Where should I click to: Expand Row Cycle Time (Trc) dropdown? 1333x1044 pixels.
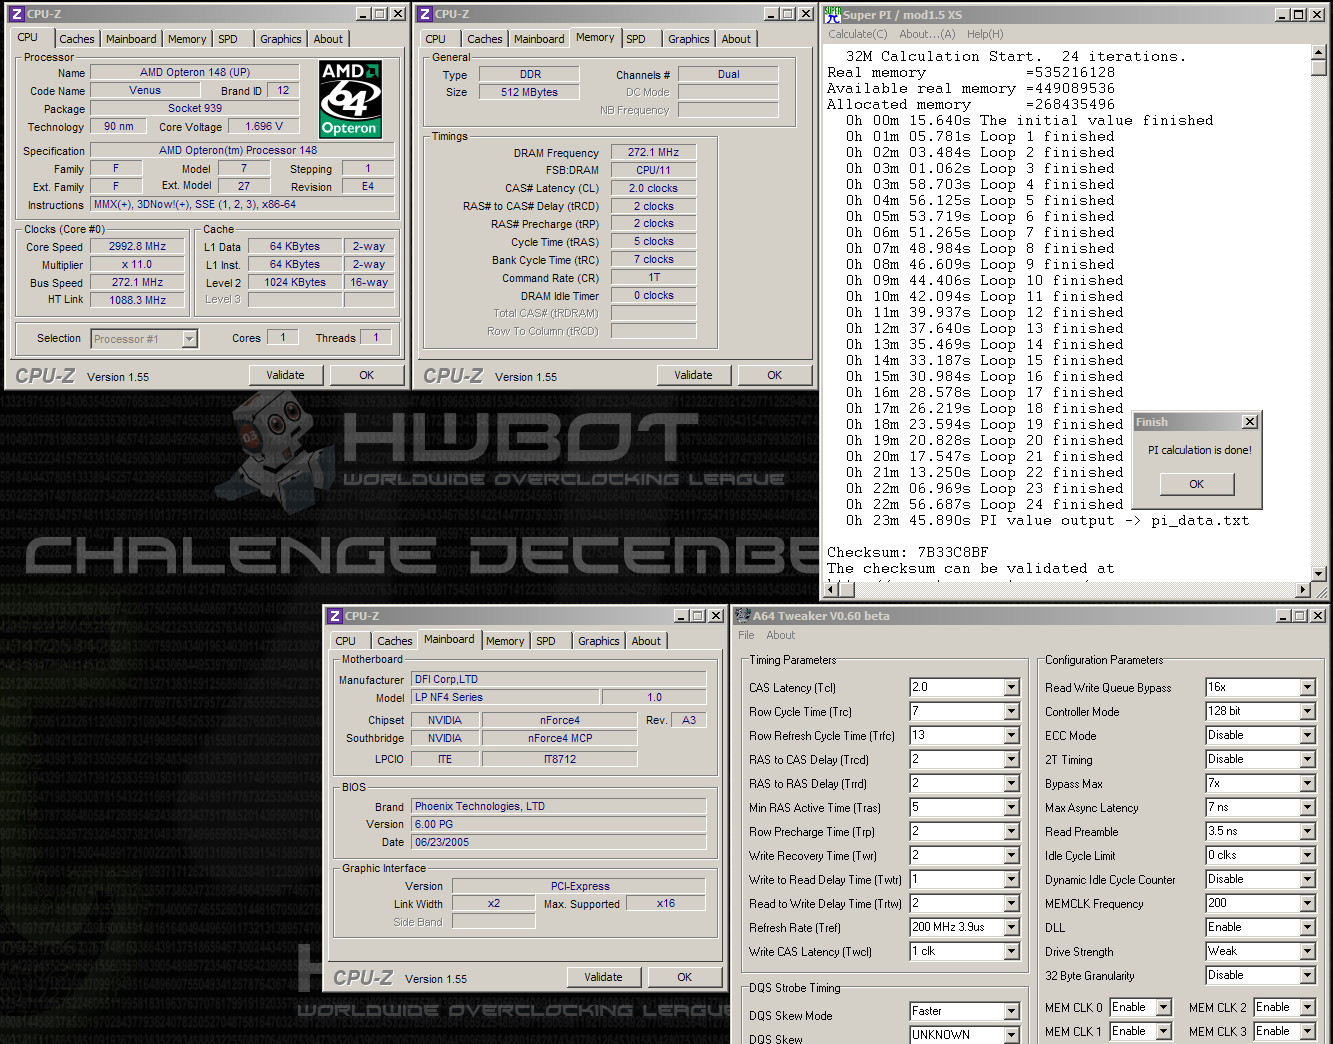click(1012, 712)
